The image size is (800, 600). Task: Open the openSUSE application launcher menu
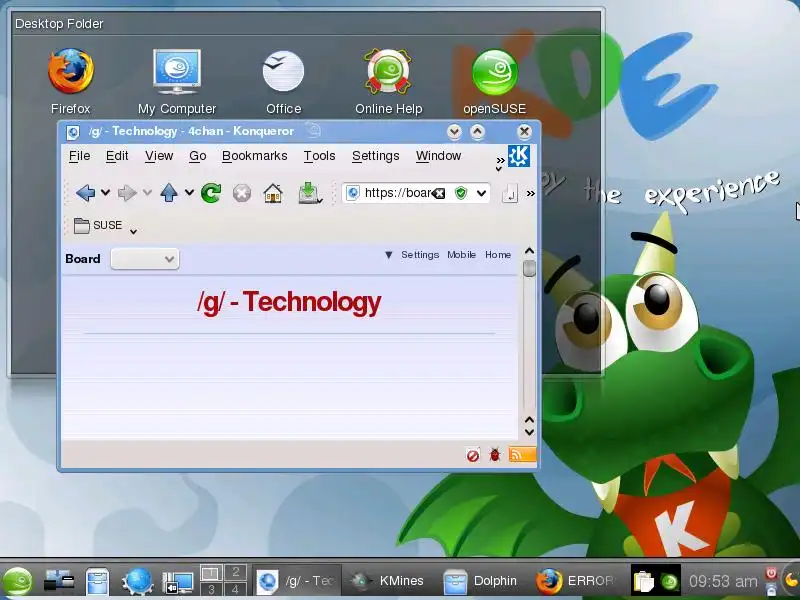[x=17, y=582]
